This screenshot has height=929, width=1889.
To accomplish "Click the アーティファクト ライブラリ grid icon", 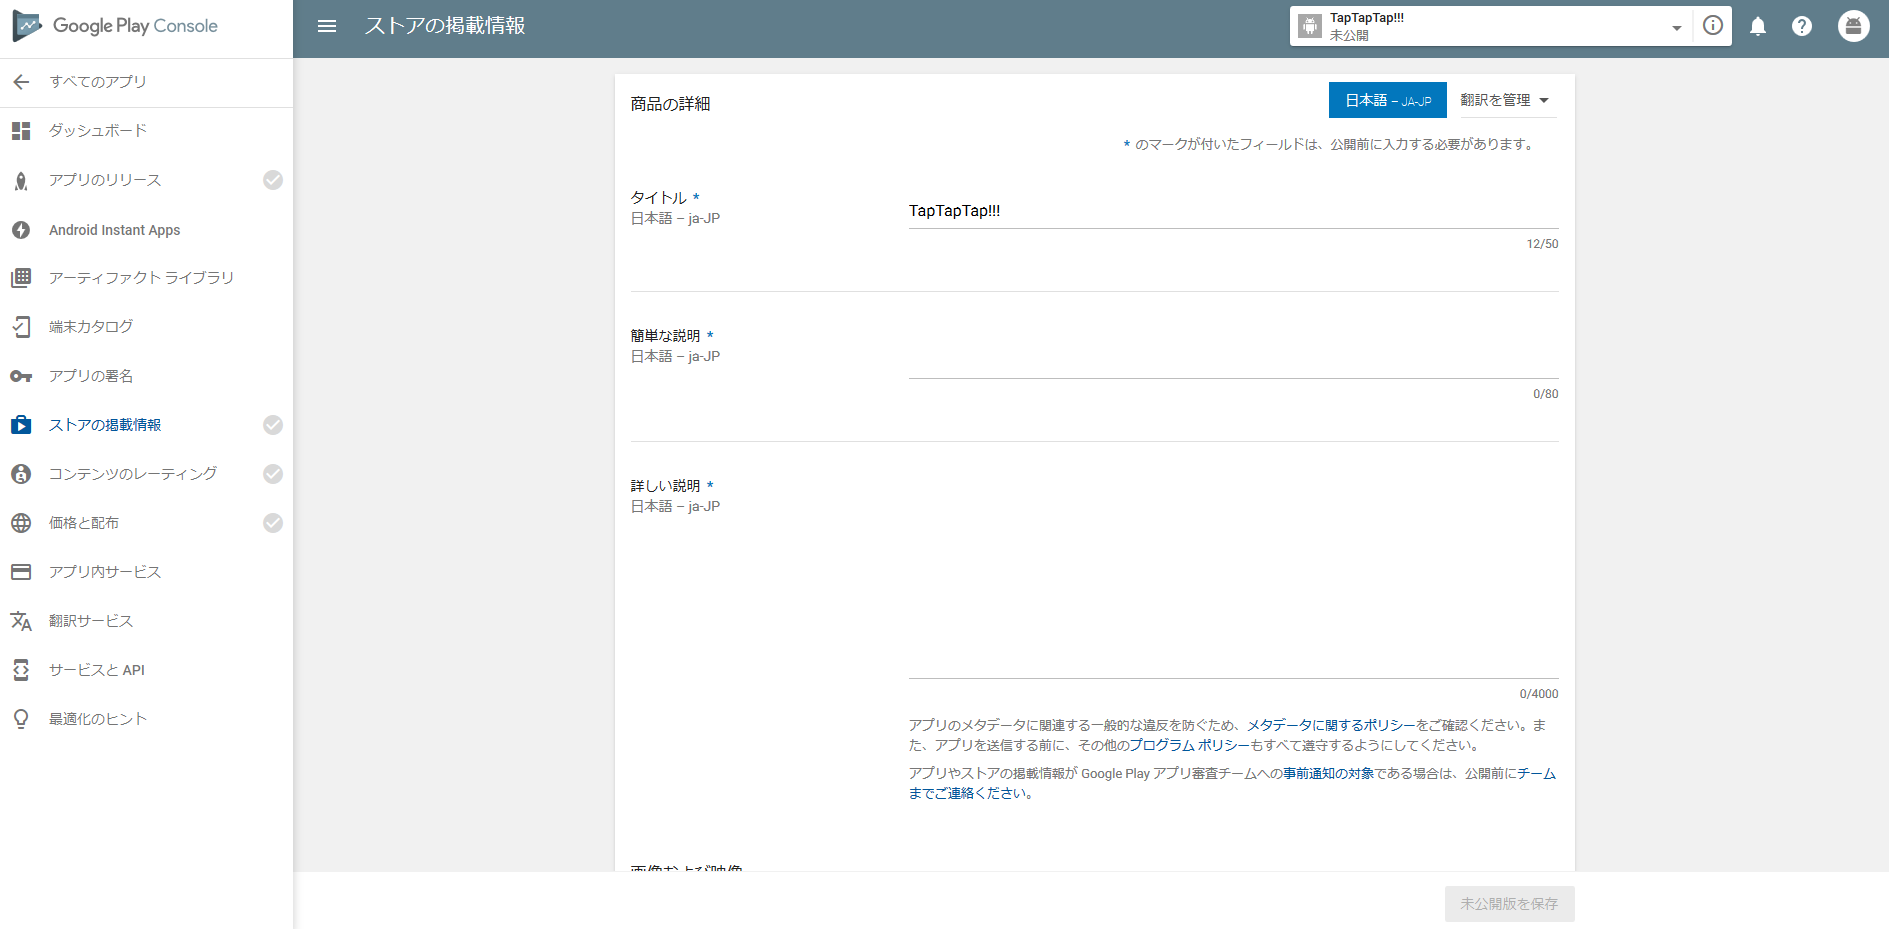I will pos(21,278).
